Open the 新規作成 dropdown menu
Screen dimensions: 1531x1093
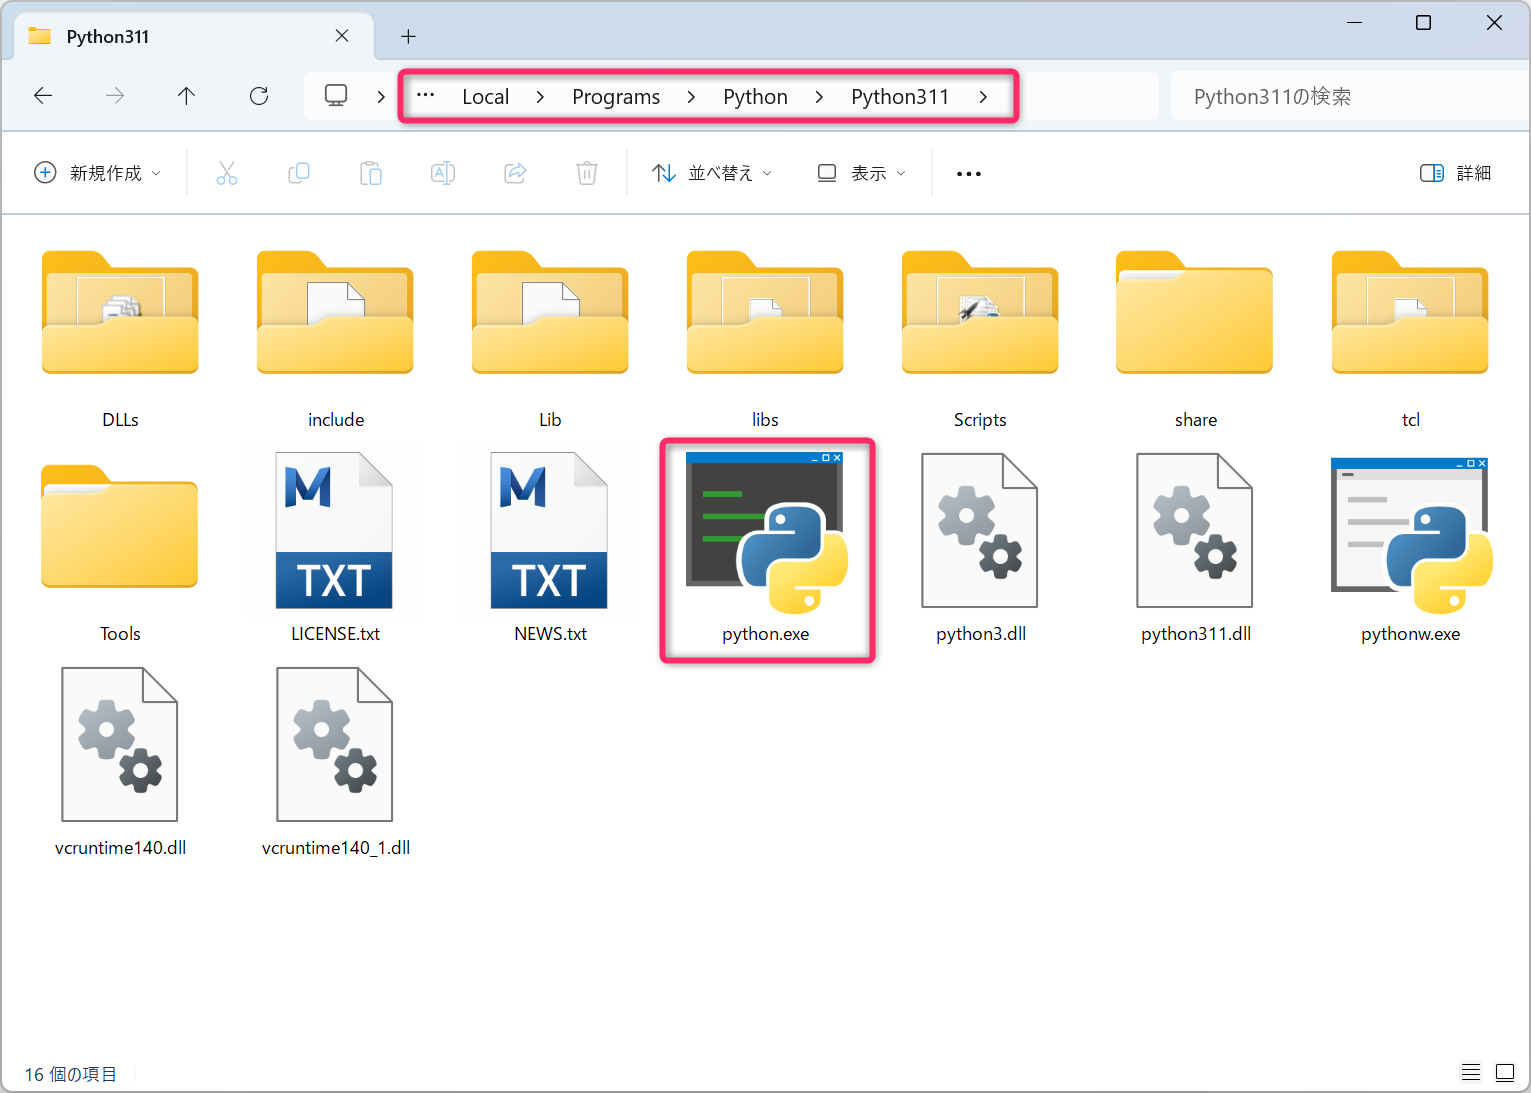[x=97, y=173]
